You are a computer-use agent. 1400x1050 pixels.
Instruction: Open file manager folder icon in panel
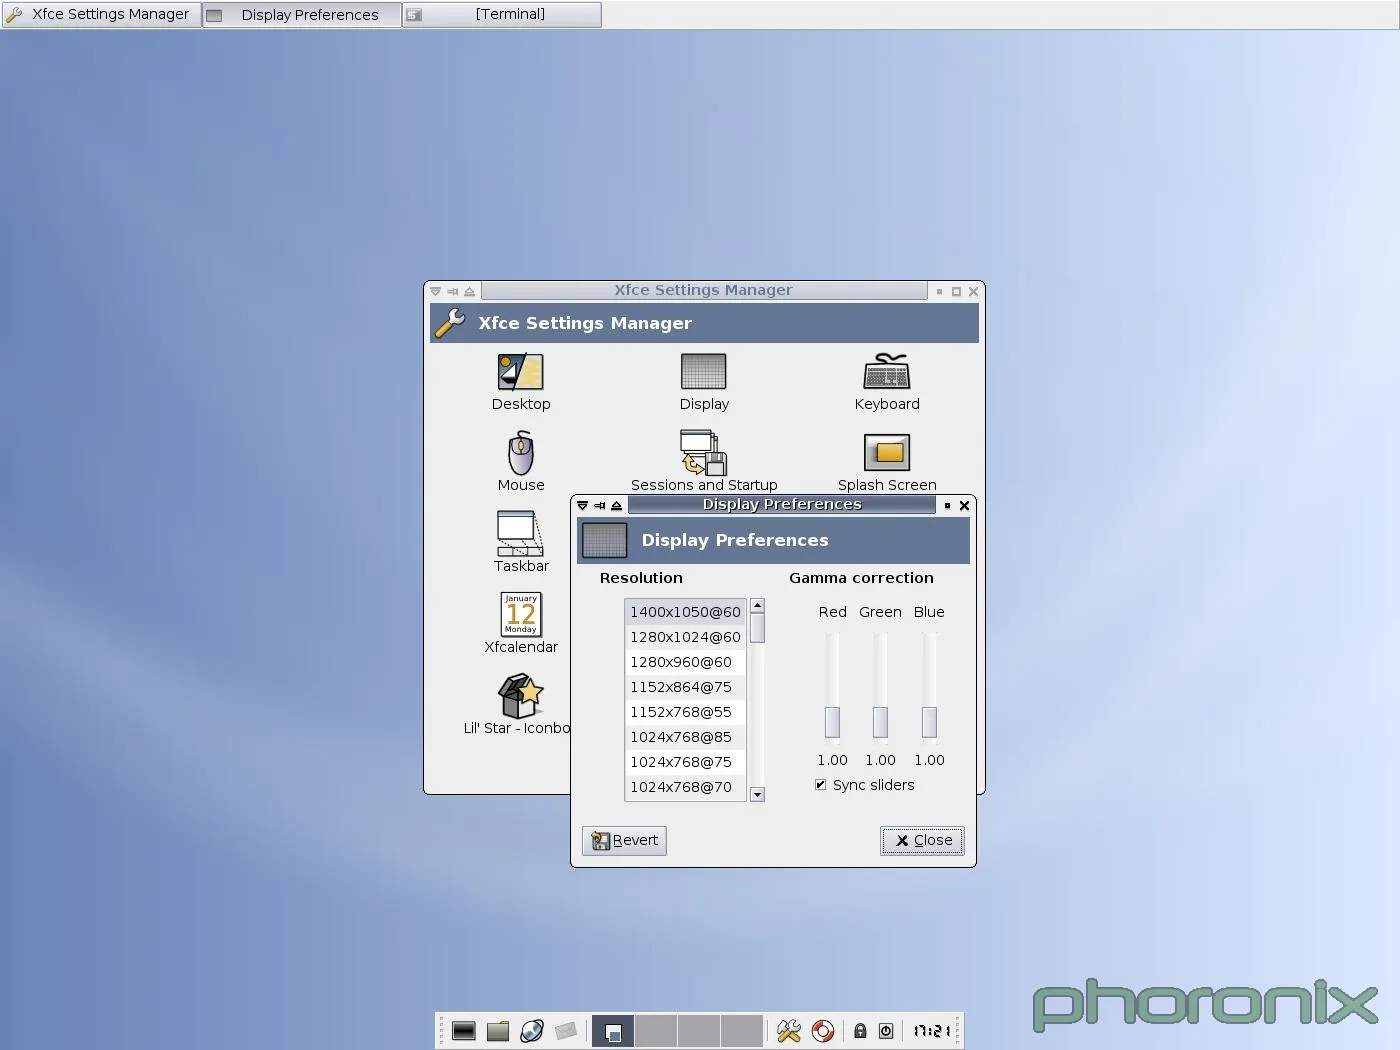[x=498, y=1031]
